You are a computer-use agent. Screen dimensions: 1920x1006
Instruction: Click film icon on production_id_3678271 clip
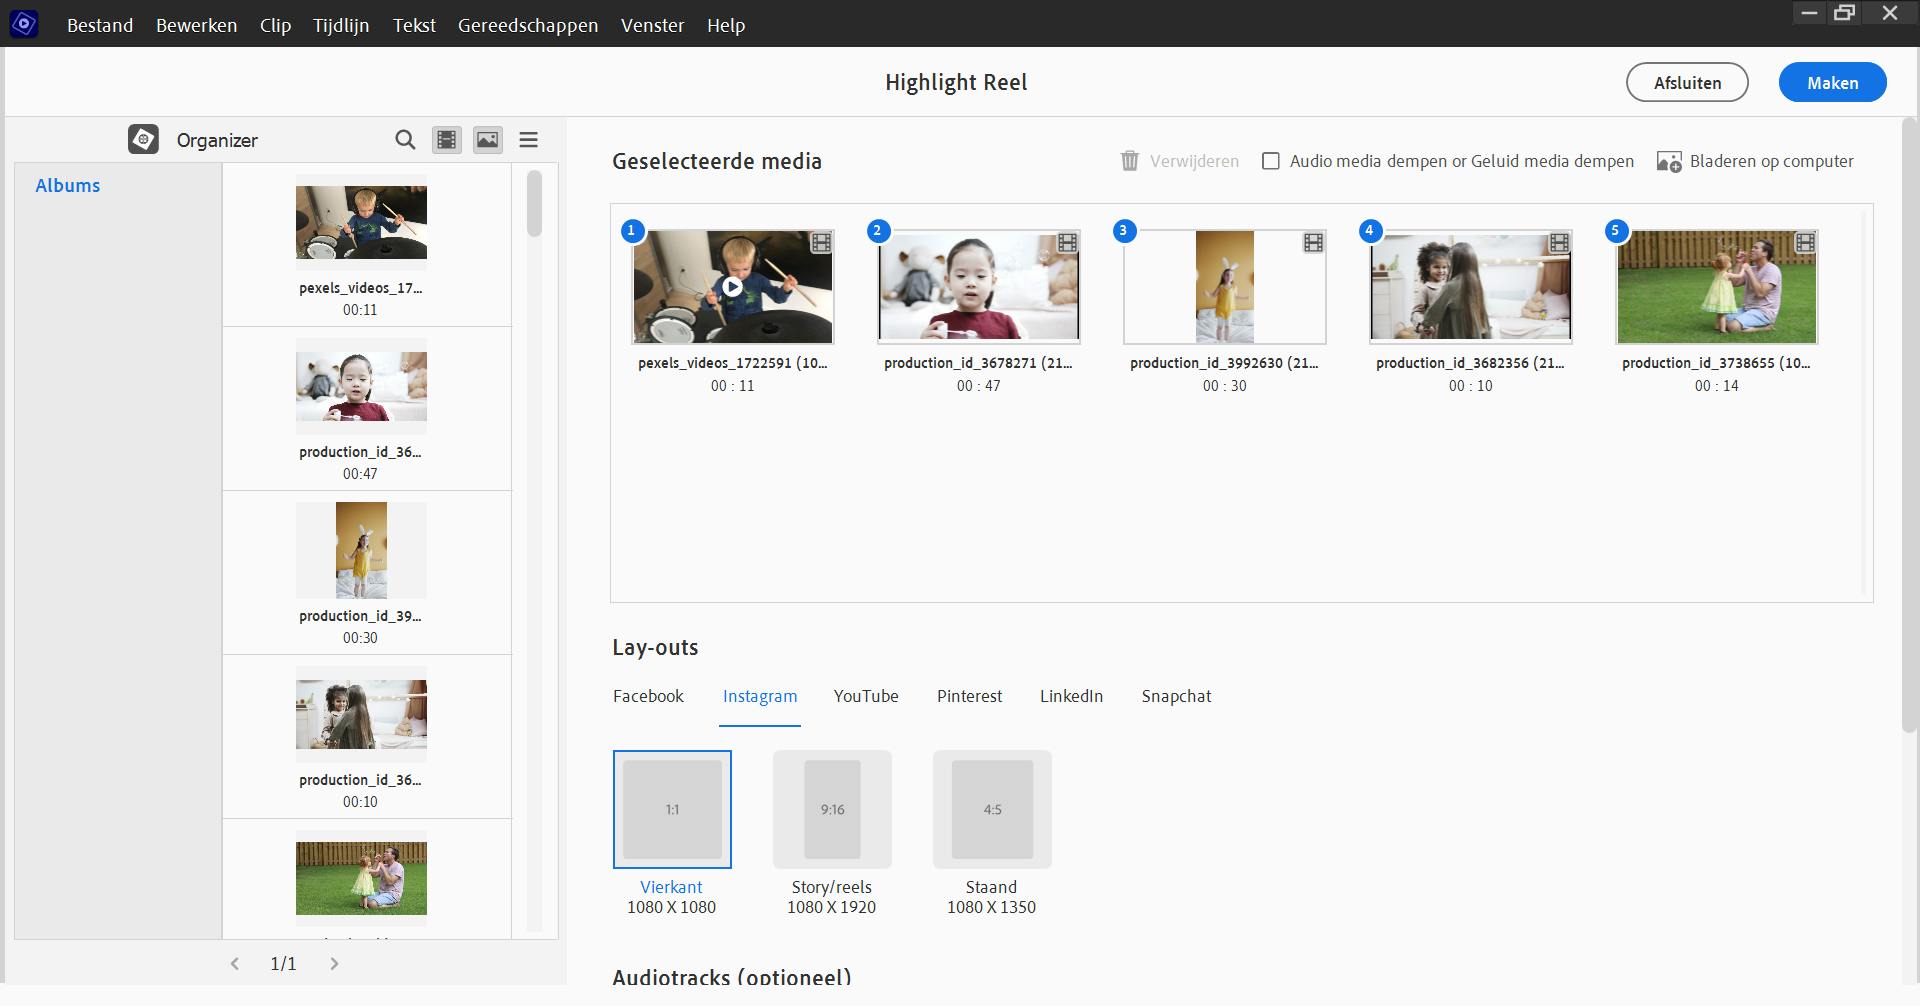(x=1067, y=242)
